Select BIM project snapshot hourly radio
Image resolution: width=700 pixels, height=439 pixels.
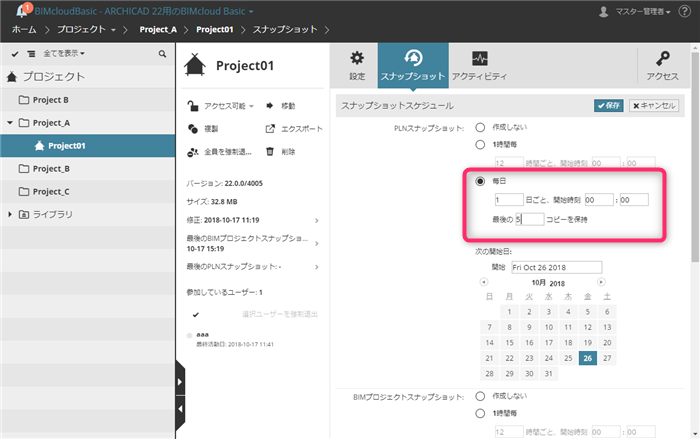point(480,414)
